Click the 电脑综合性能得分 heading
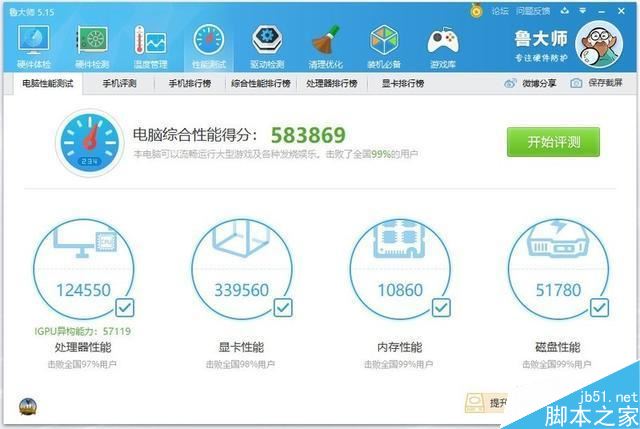 196,135
